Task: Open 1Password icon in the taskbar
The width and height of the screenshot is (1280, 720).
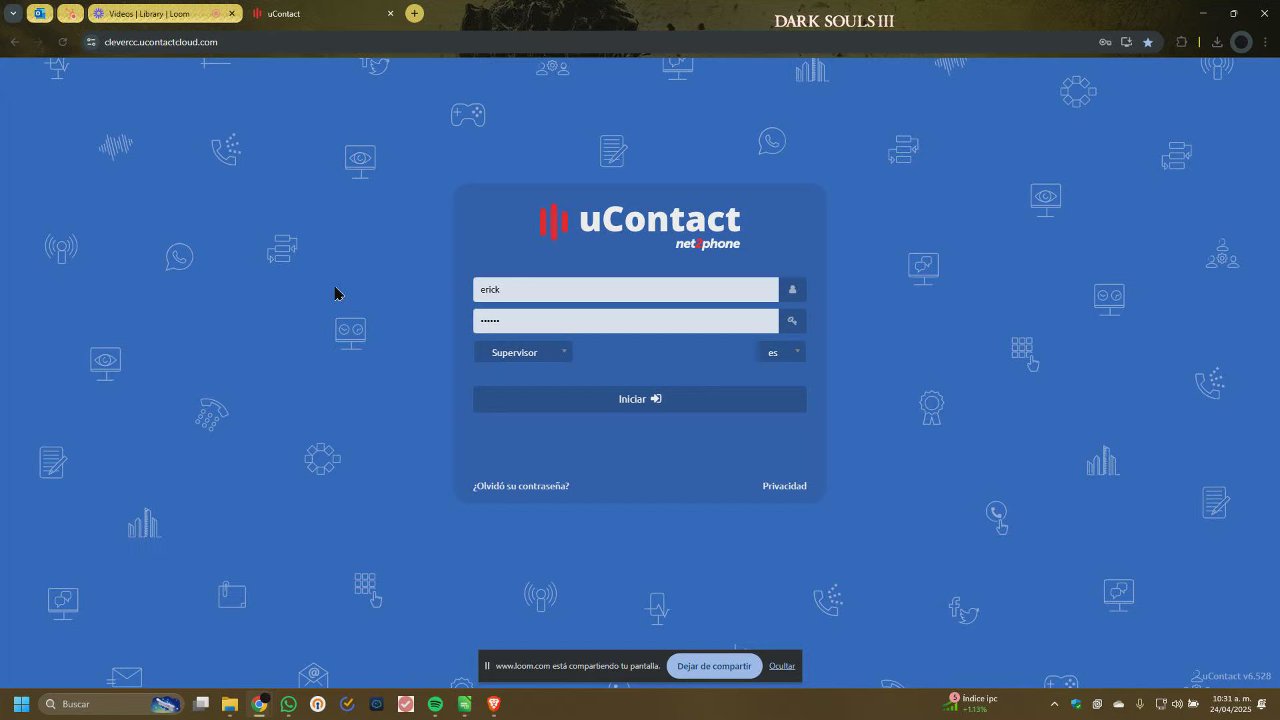Action: 318,704
